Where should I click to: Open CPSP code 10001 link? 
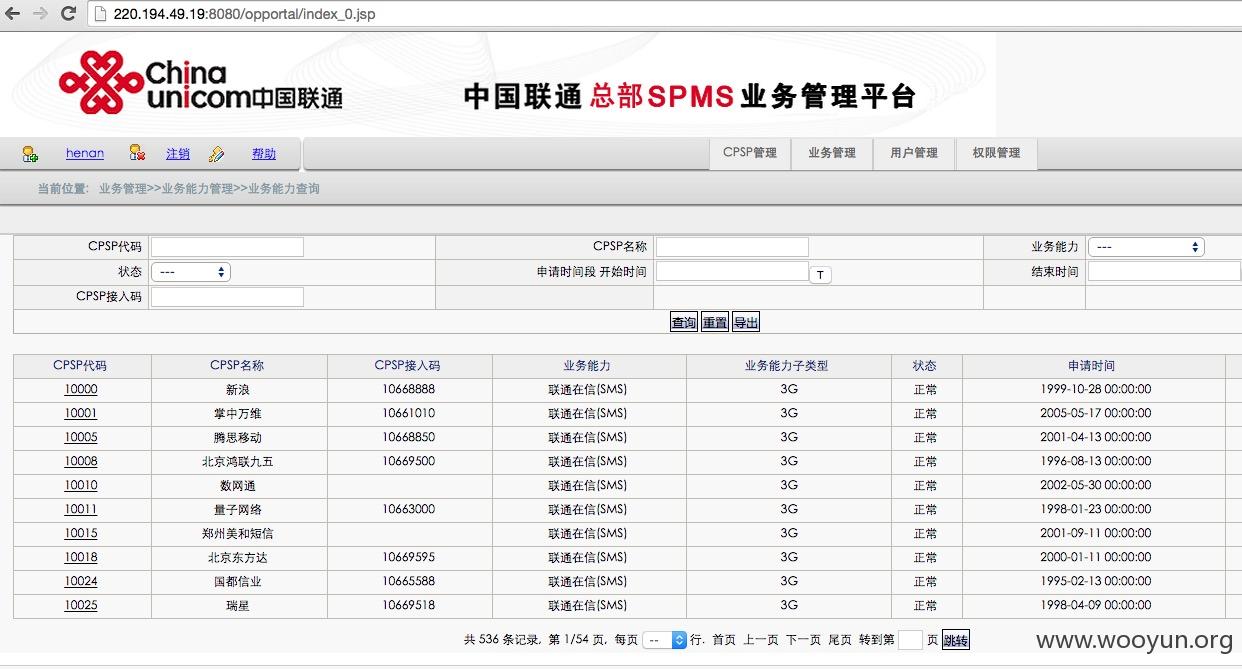click(81, 414)
